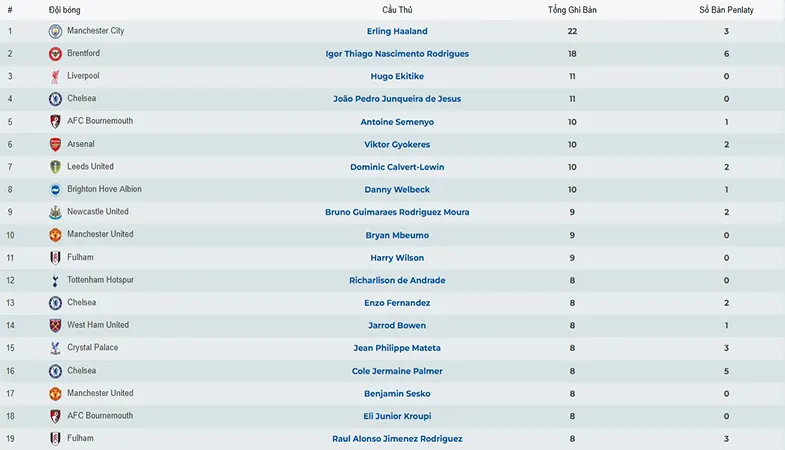Open Richarlison de Andrade player link
The height and width of the screenshot is (450, 785).
(x=397, y=280)
